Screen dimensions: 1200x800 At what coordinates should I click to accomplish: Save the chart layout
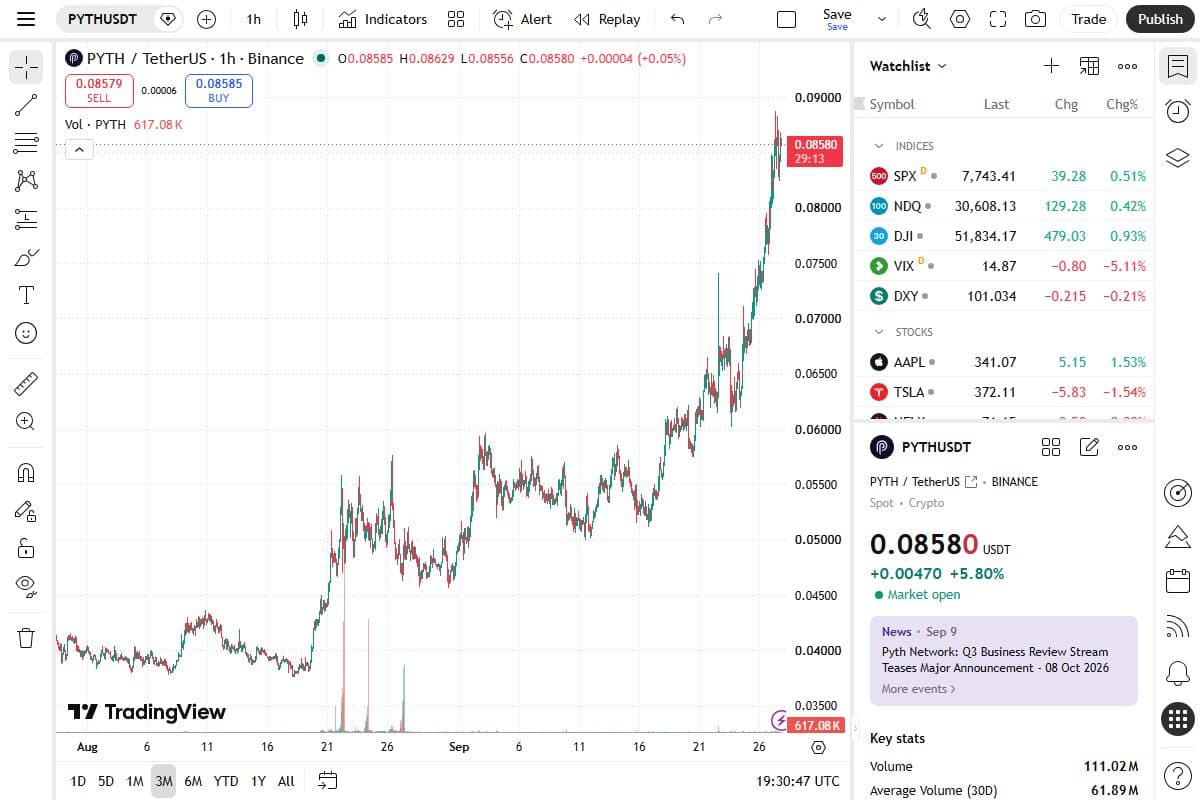(x=837, y=19)
